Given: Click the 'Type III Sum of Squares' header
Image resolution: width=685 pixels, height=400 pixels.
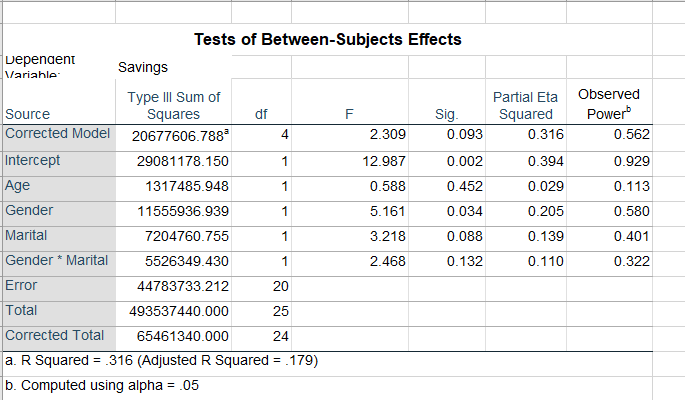Looking at the screenshot, I should tap(174, 105).
